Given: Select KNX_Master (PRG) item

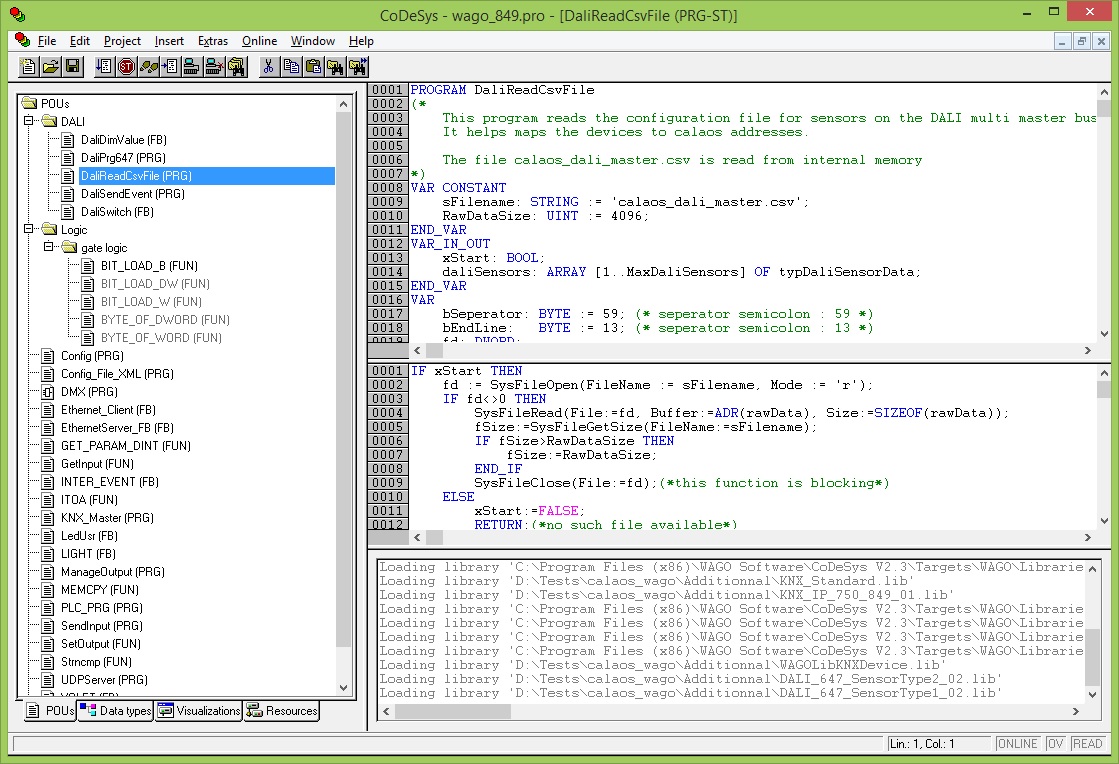Looking at the screenshot, I should [107, 518].
